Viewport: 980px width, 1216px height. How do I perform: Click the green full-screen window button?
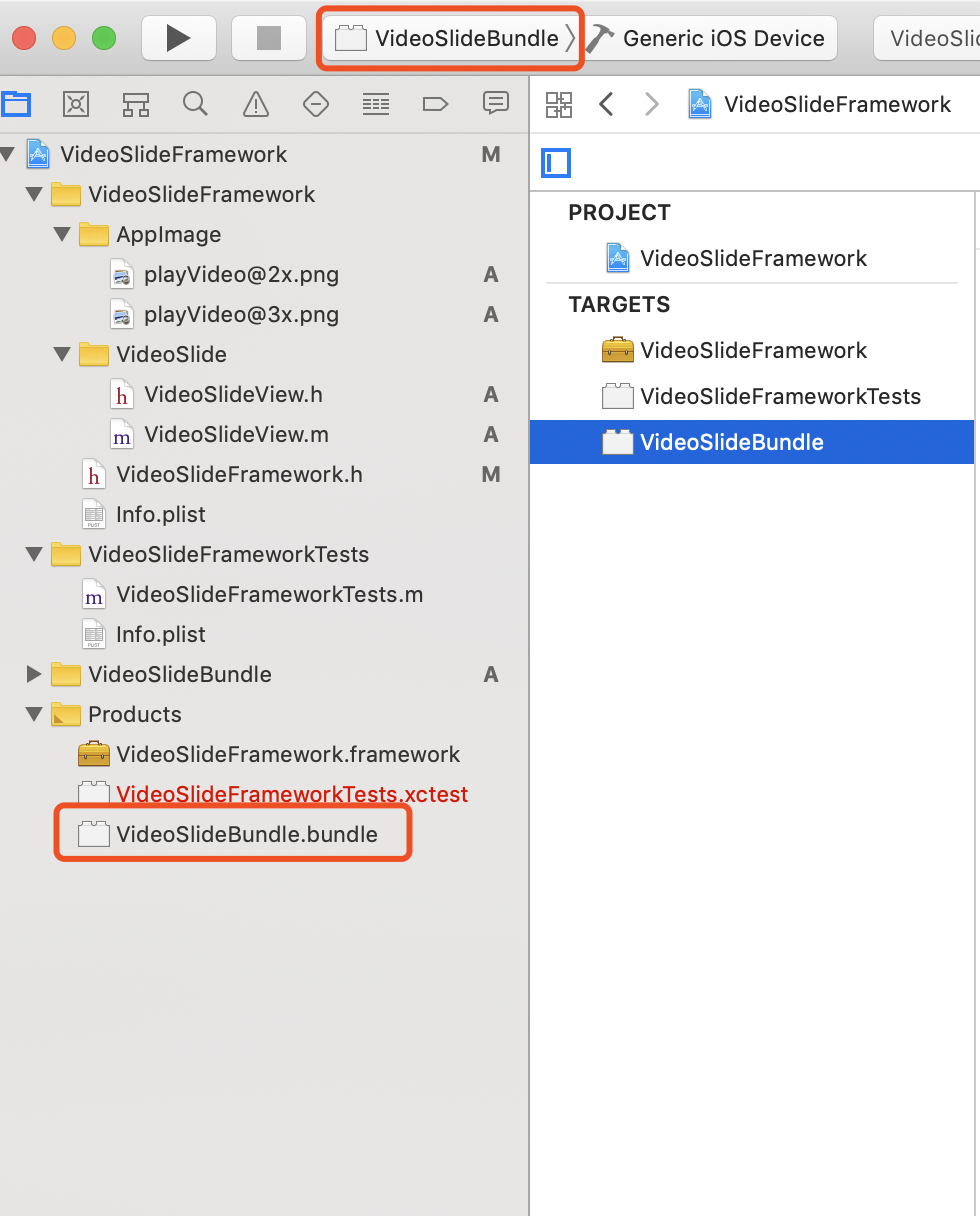[104, 39]
